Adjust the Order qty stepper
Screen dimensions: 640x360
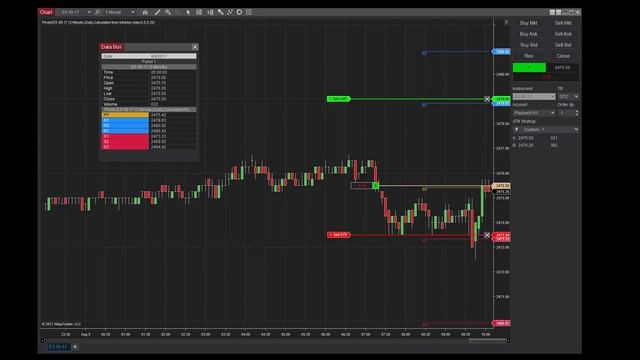coord(576,113)
